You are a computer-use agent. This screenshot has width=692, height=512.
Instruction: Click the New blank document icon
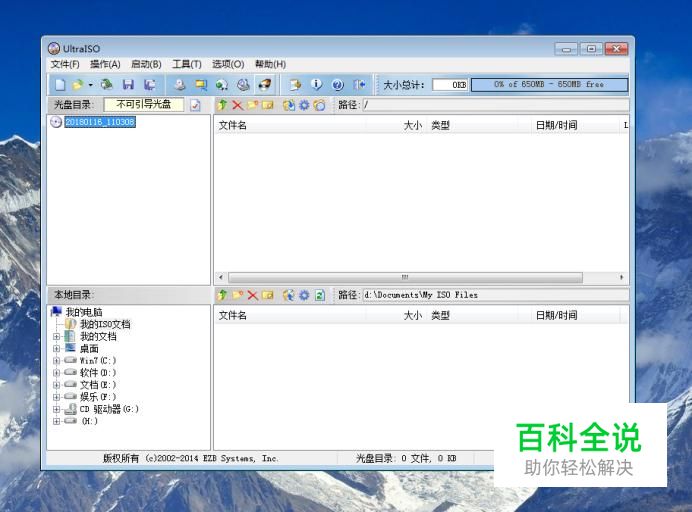60,84
